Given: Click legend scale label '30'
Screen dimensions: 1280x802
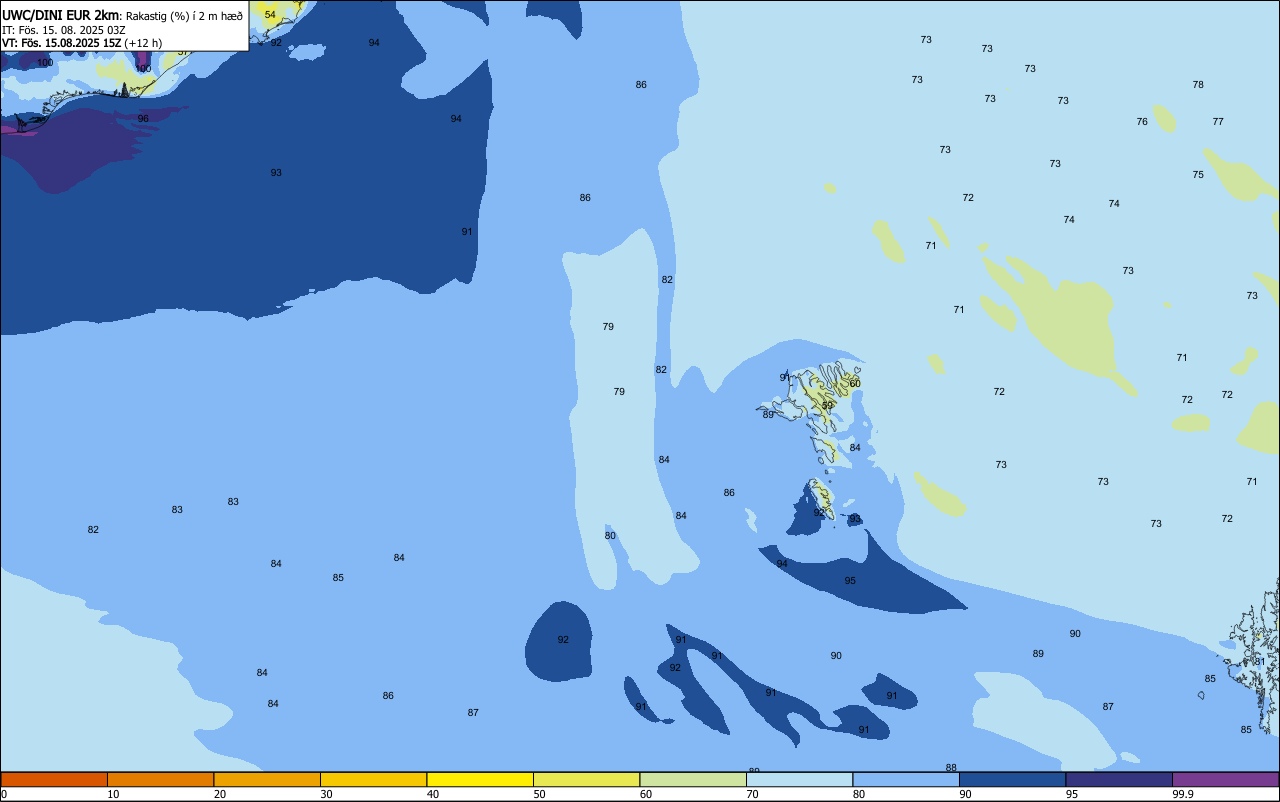Looking at the screenshot, I should click(x=326, y=794).
